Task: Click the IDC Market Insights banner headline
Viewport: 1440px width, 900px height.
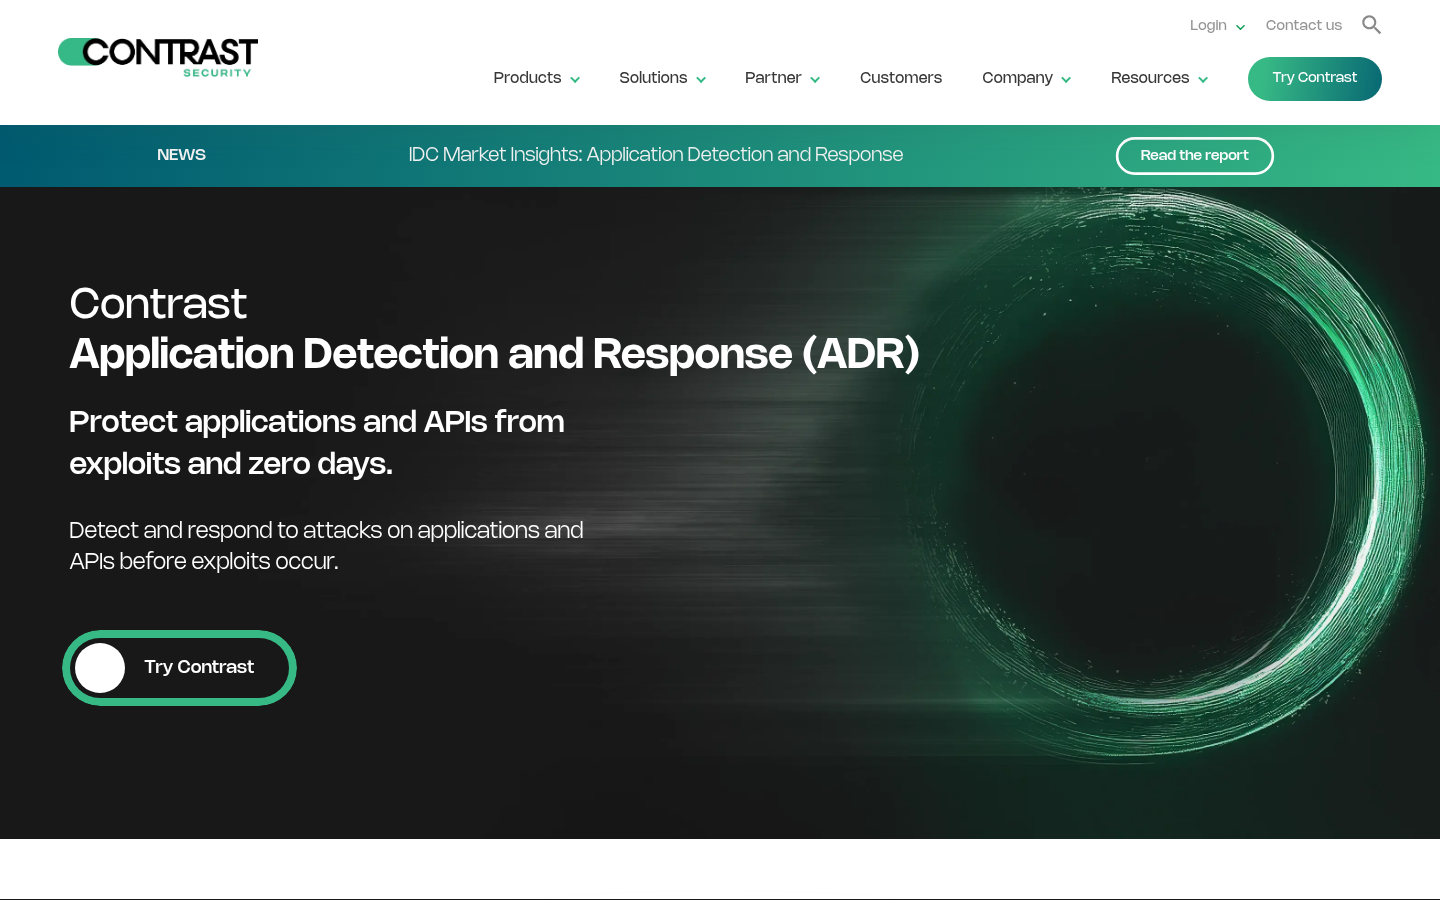Action: point(656,155)
